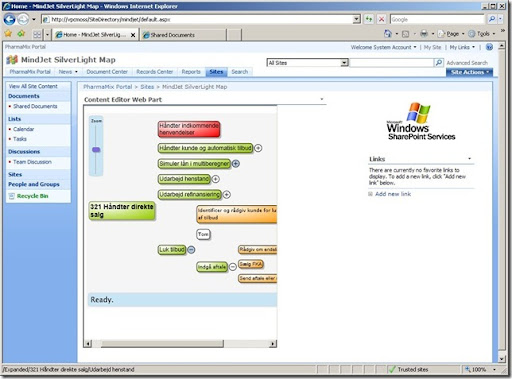Collapse the Indgå aftale node
The image size is (512, 379).
233,267
